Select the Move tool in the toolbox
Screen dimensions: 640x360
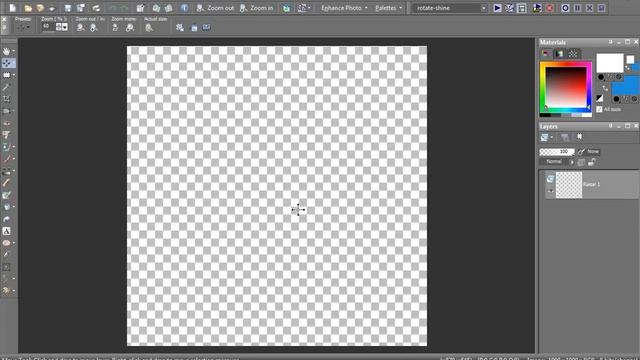pos(7,63)
